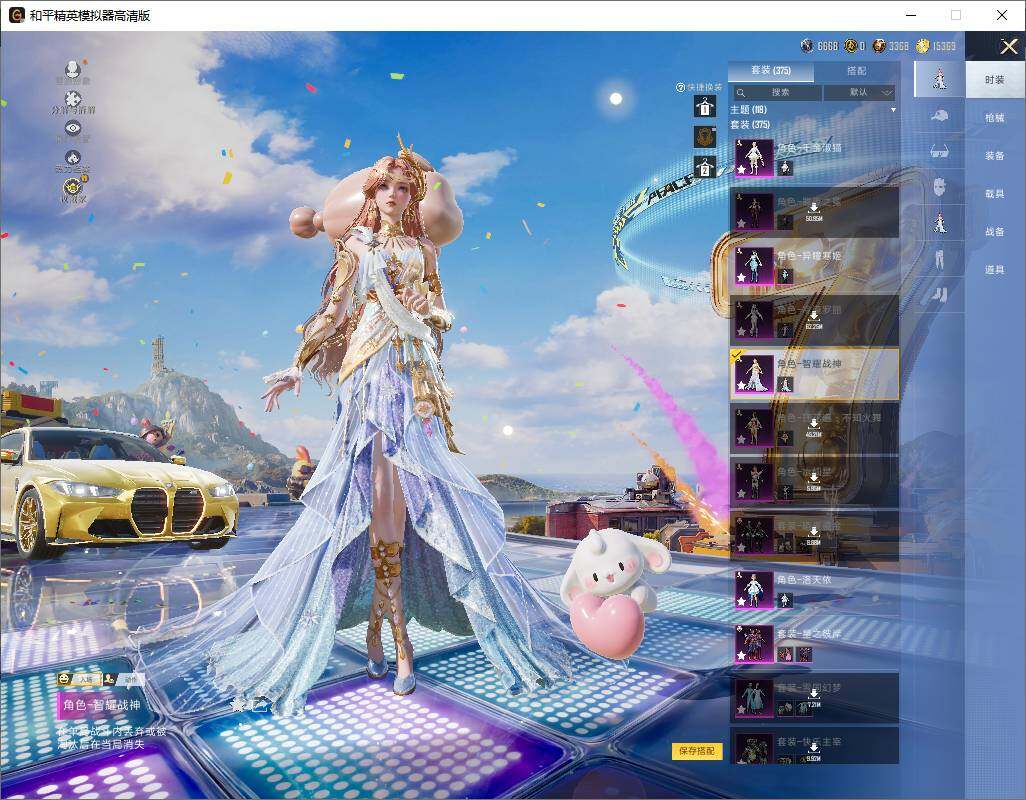Select outfit 套装-望之彼岸
Screen dimensions: 1026x800
(x=814, y=644)
